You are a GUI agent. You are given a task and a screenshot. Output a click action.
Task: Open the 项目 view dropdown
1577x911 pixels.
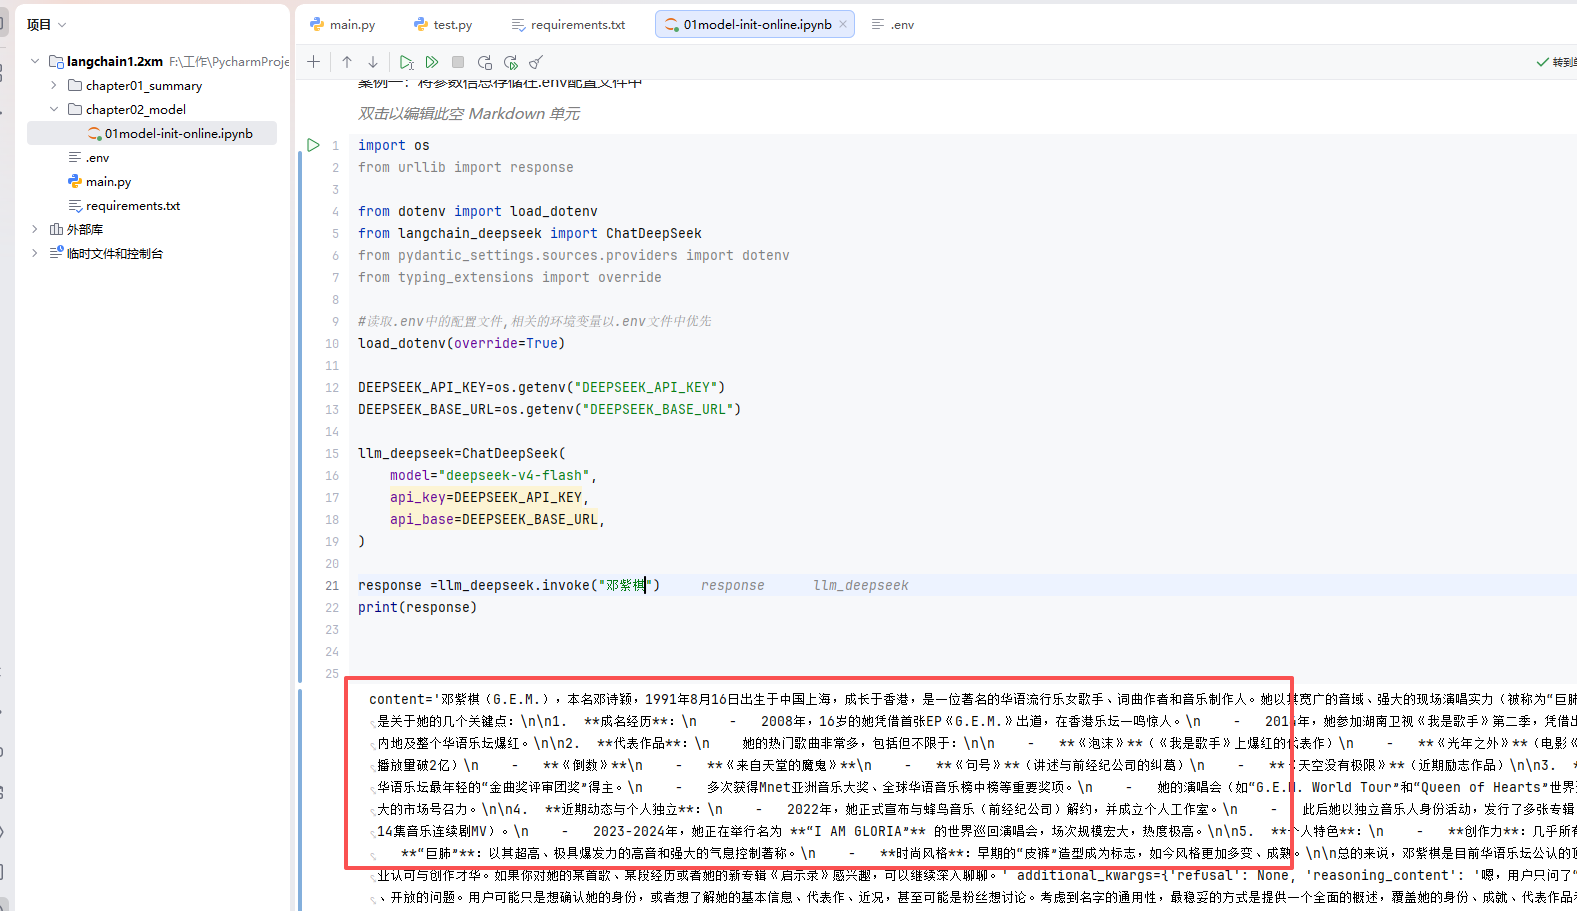(47, 24)
